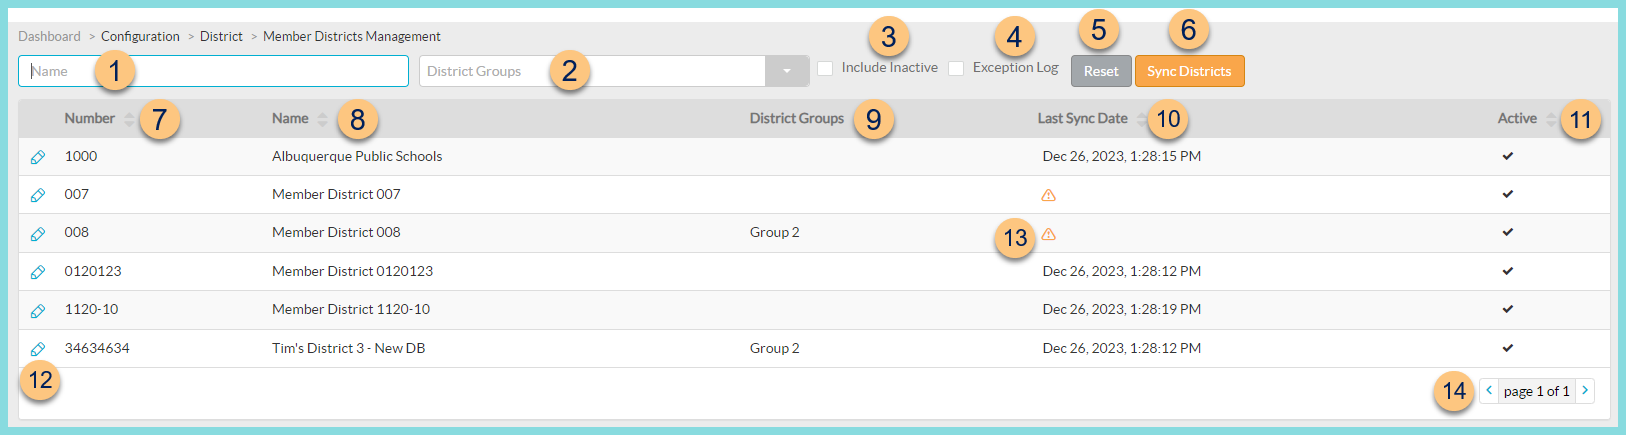Click into District Groups combo field

[x=592, y=71]
